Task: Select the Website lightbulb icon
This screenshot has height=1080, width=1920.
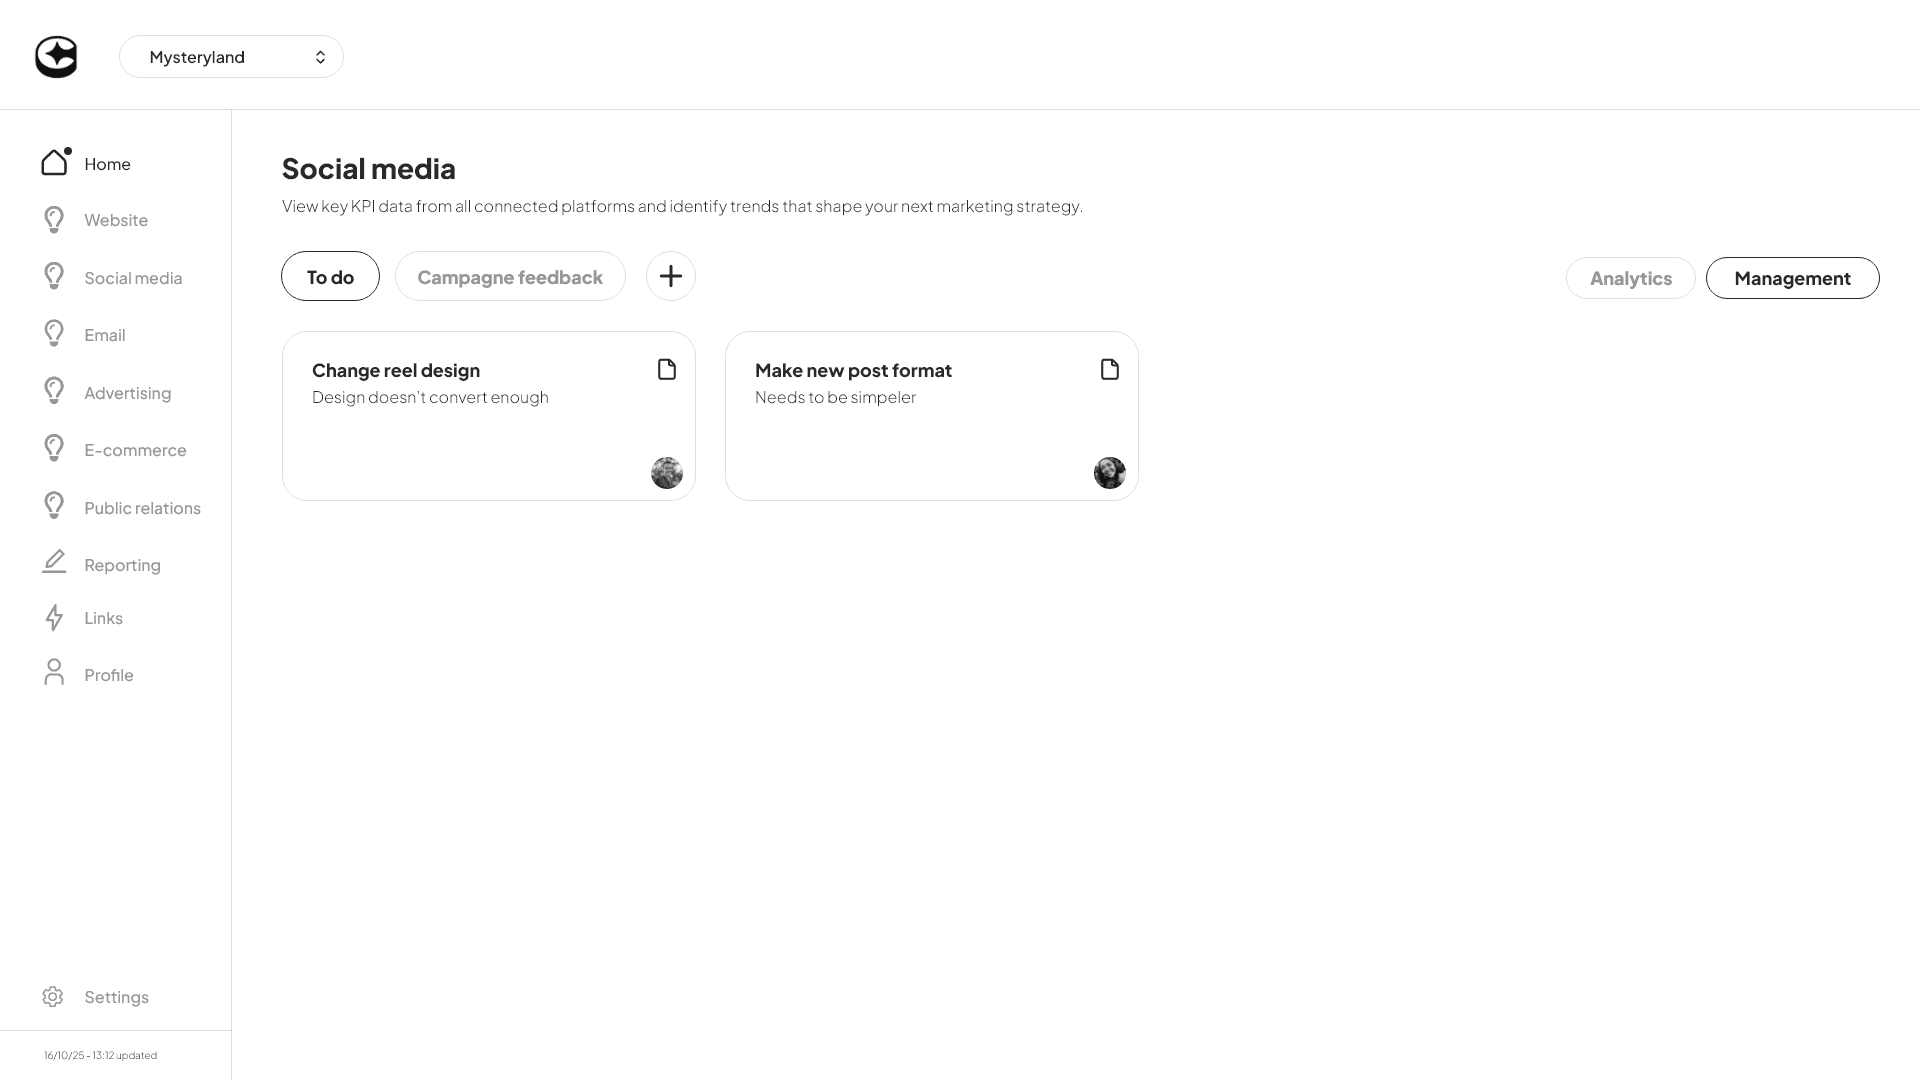Action: (55, 219)
